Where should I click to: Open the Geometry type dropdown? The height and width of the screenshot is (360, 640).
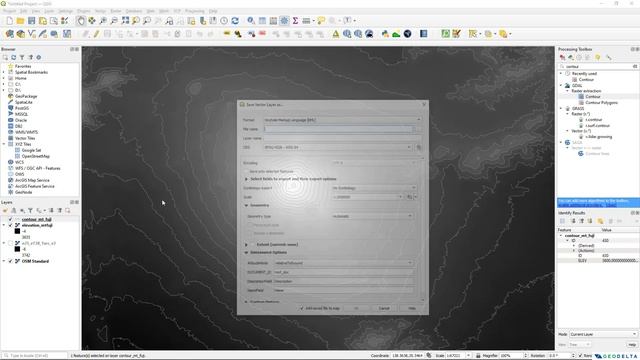tap(372, 216)
